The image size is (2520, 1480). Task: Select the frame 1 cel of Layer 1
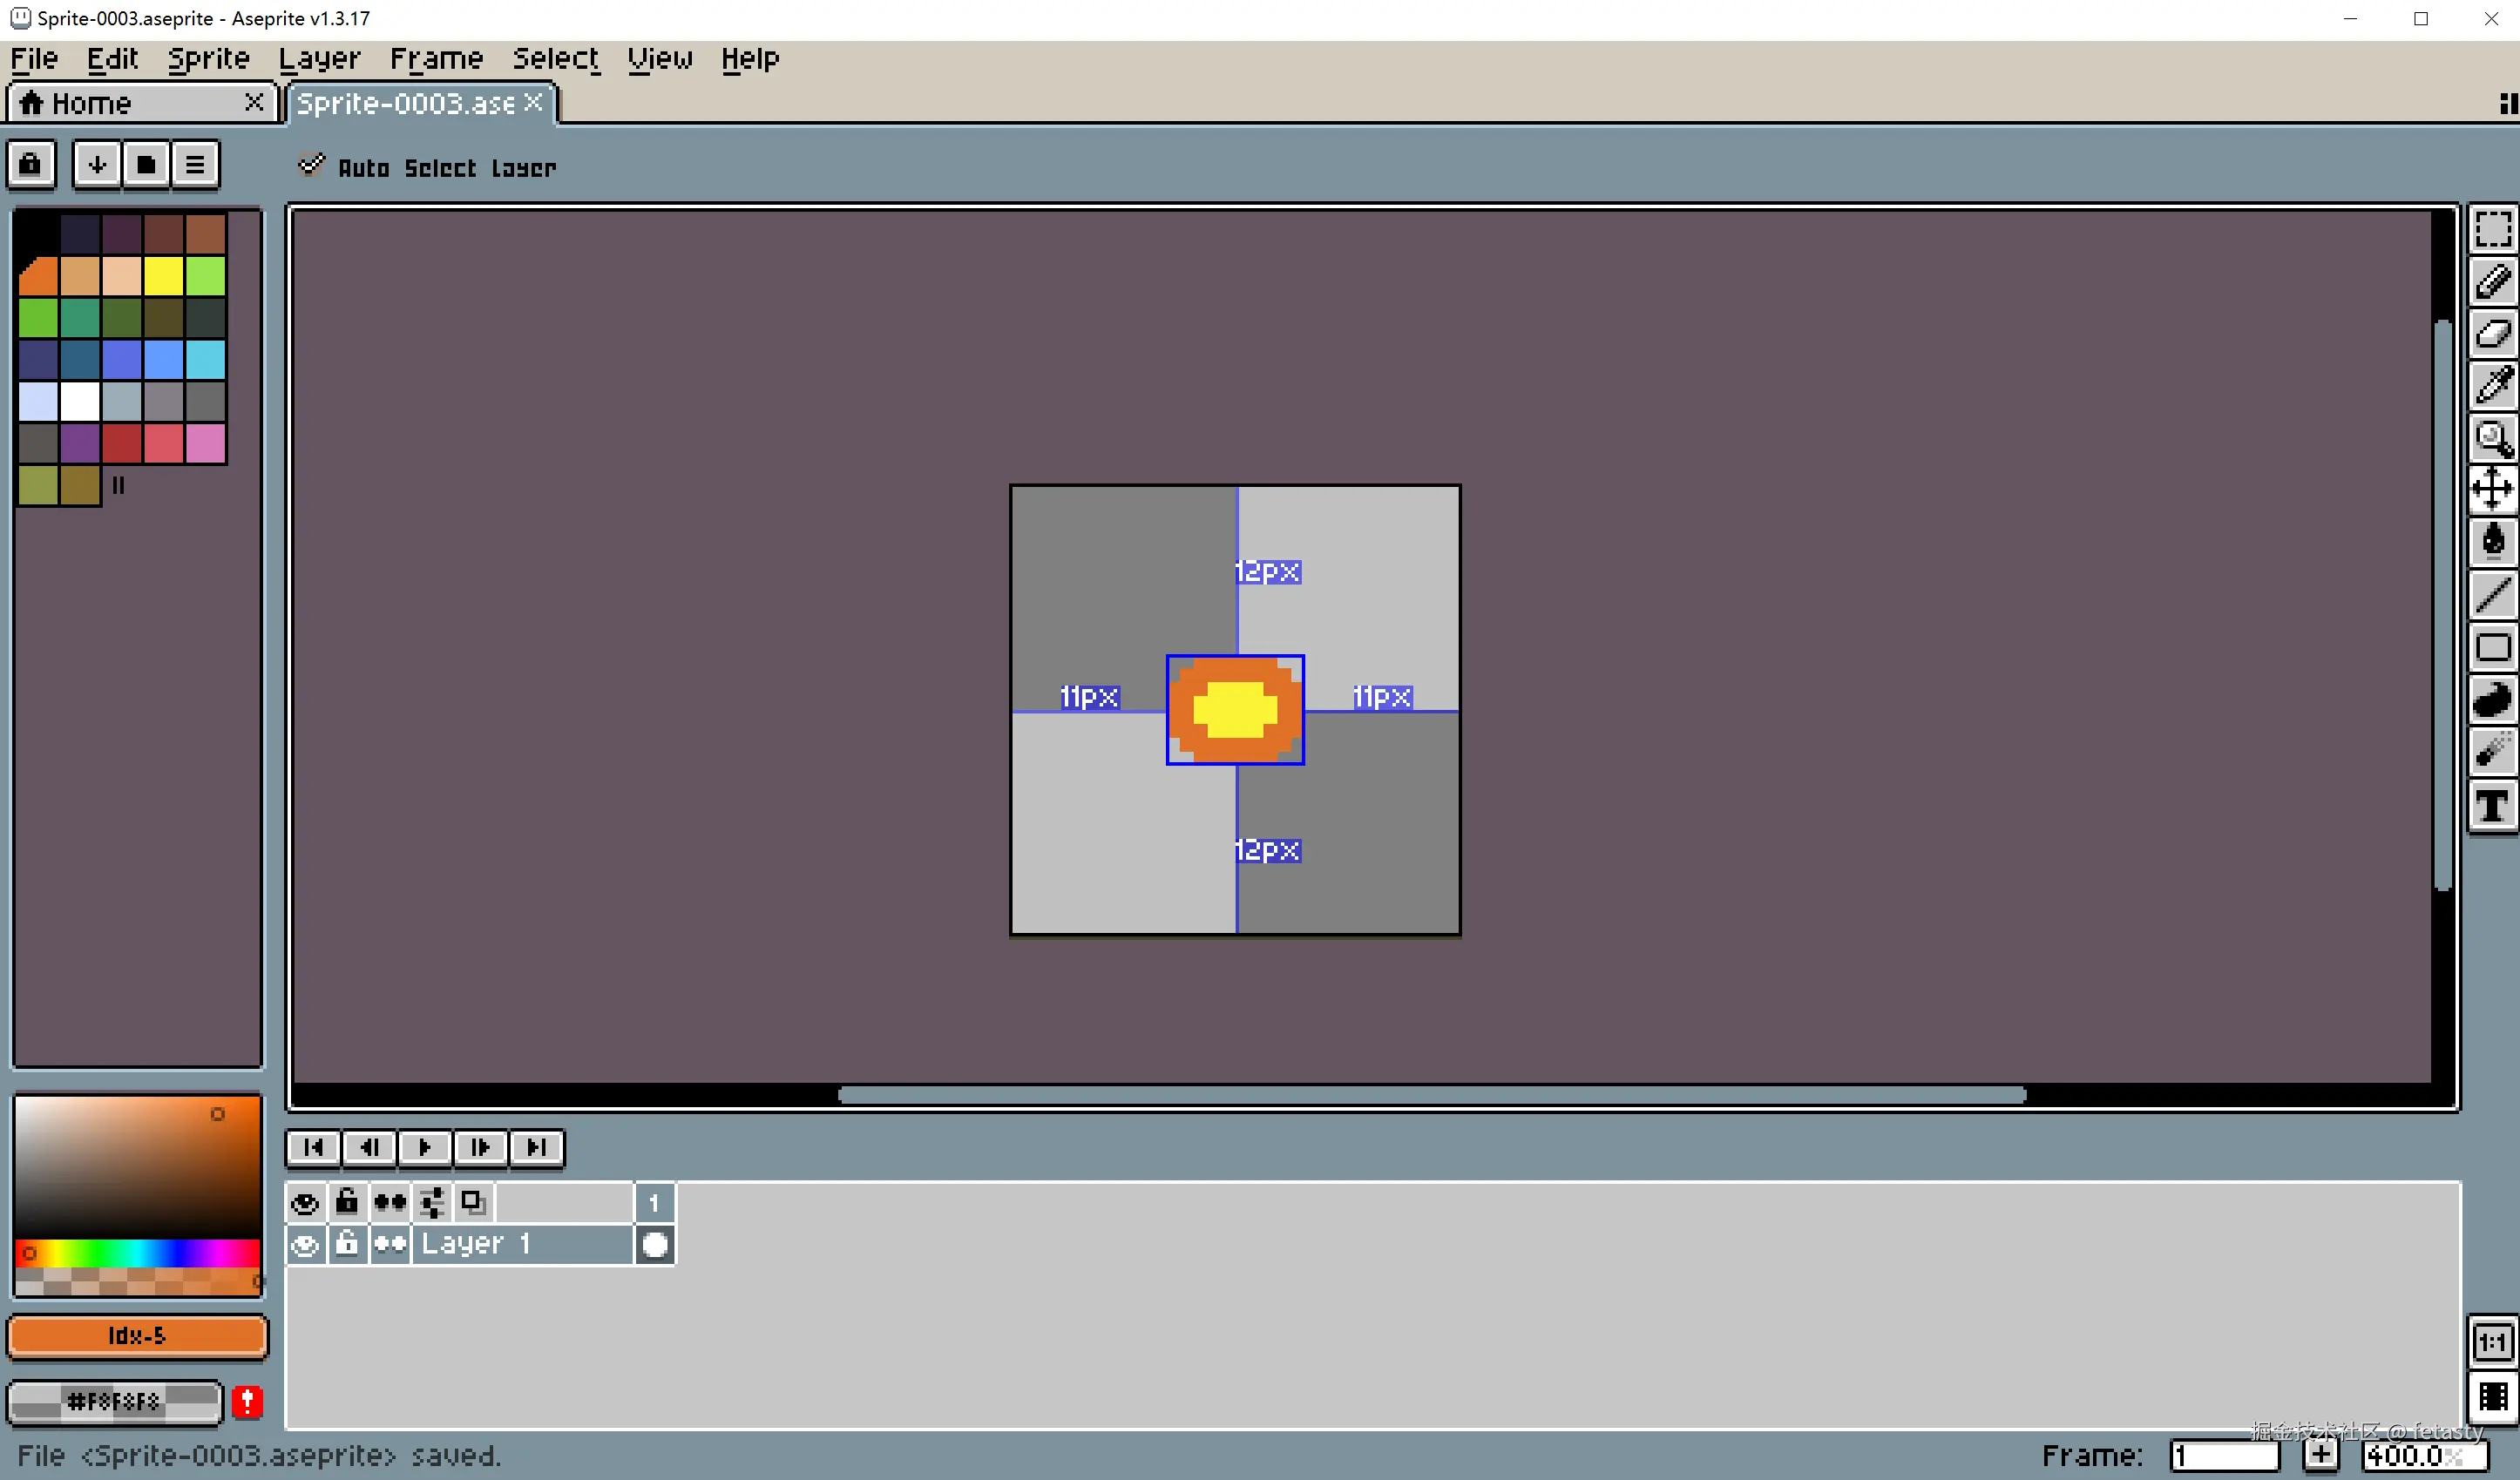coord(655,1245)
